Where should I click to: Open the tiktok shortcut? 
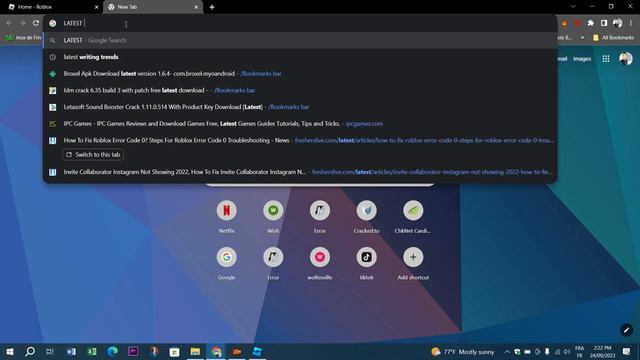367,263
